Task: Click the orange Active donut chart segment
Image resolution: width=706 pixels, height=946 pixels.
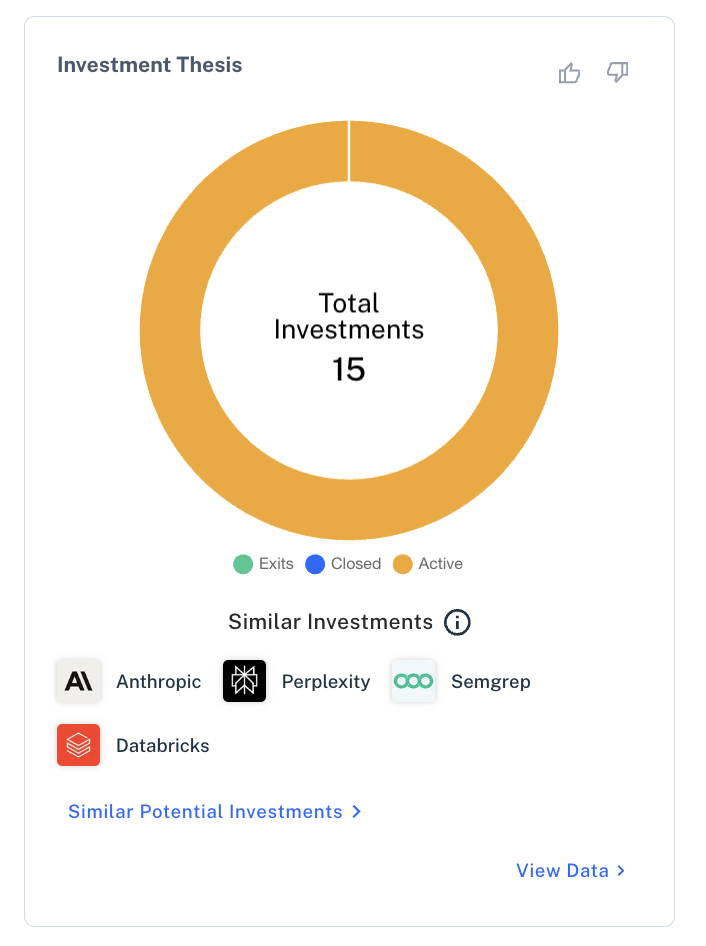Action: click(526, 330)
